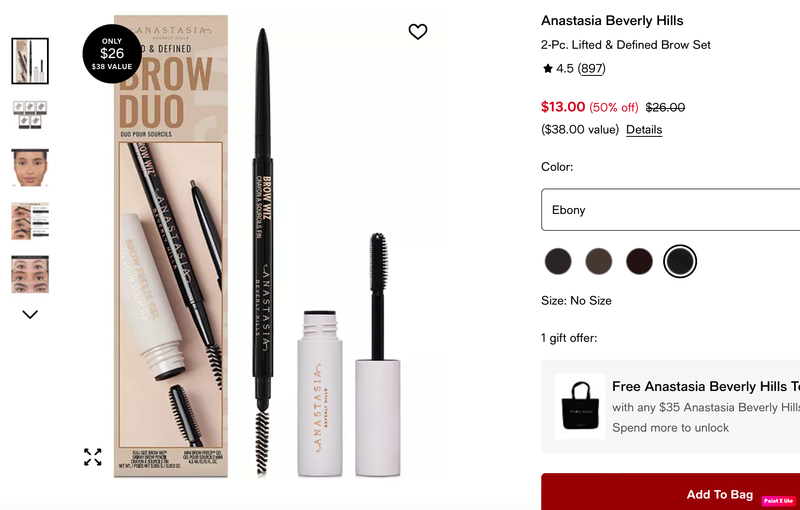Choose the first dark gray-brown color swatch
Screen dimensions: 800x510
click(x=558, y=261)
